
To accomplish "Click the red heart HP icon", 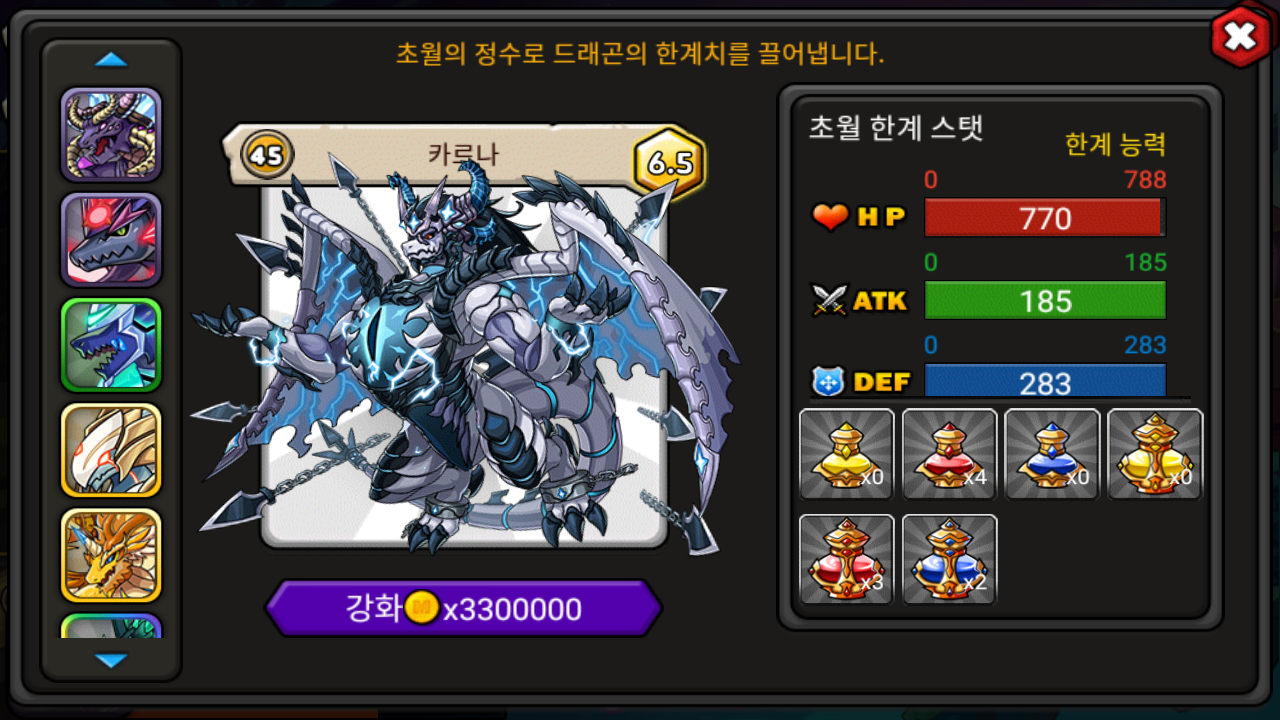I will click(830, 217).
